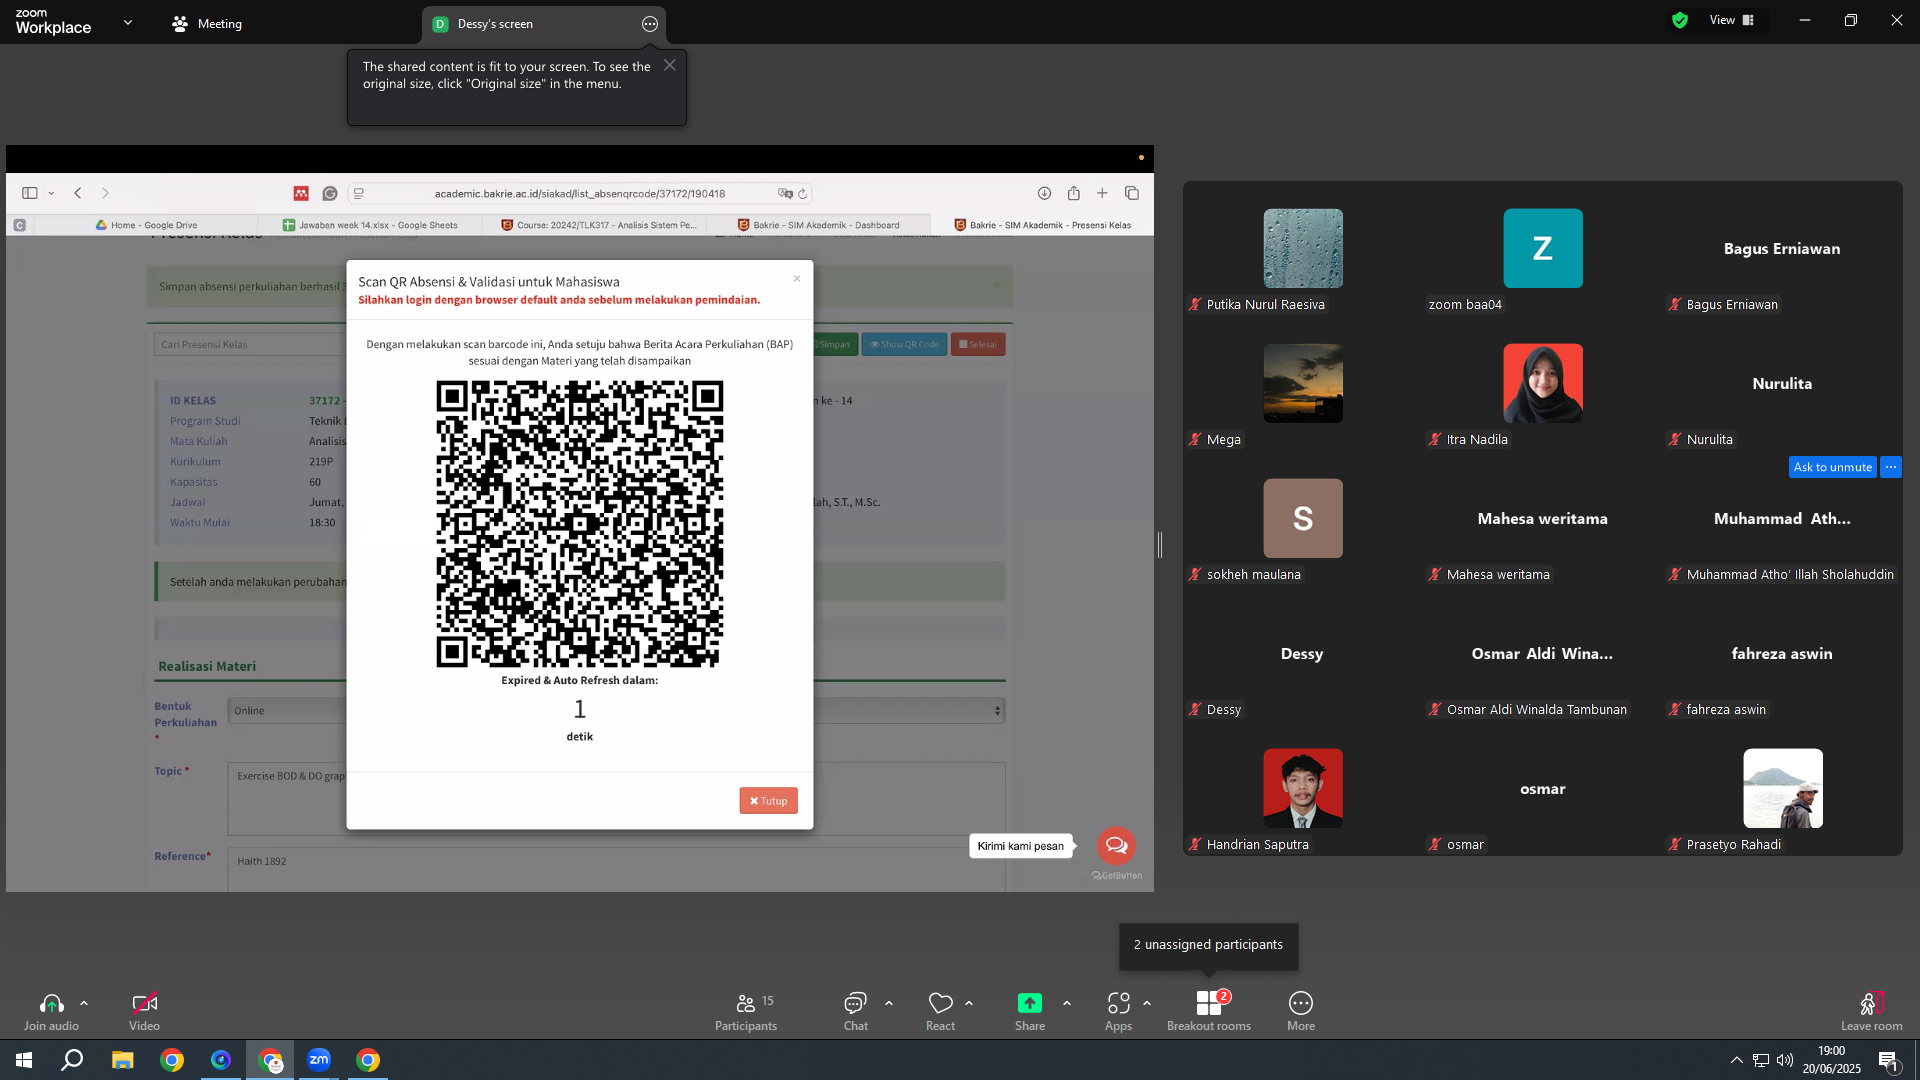The height and width of the screenshot is (1080, 1920).
Task: Click the browser sidebar toggle icon
Action: point(30,193)
